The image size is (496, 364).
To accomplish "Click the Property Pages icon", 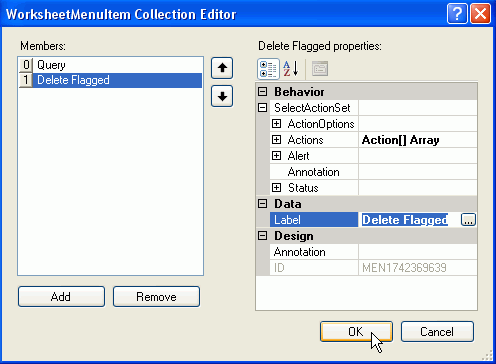I will [320, 69].
